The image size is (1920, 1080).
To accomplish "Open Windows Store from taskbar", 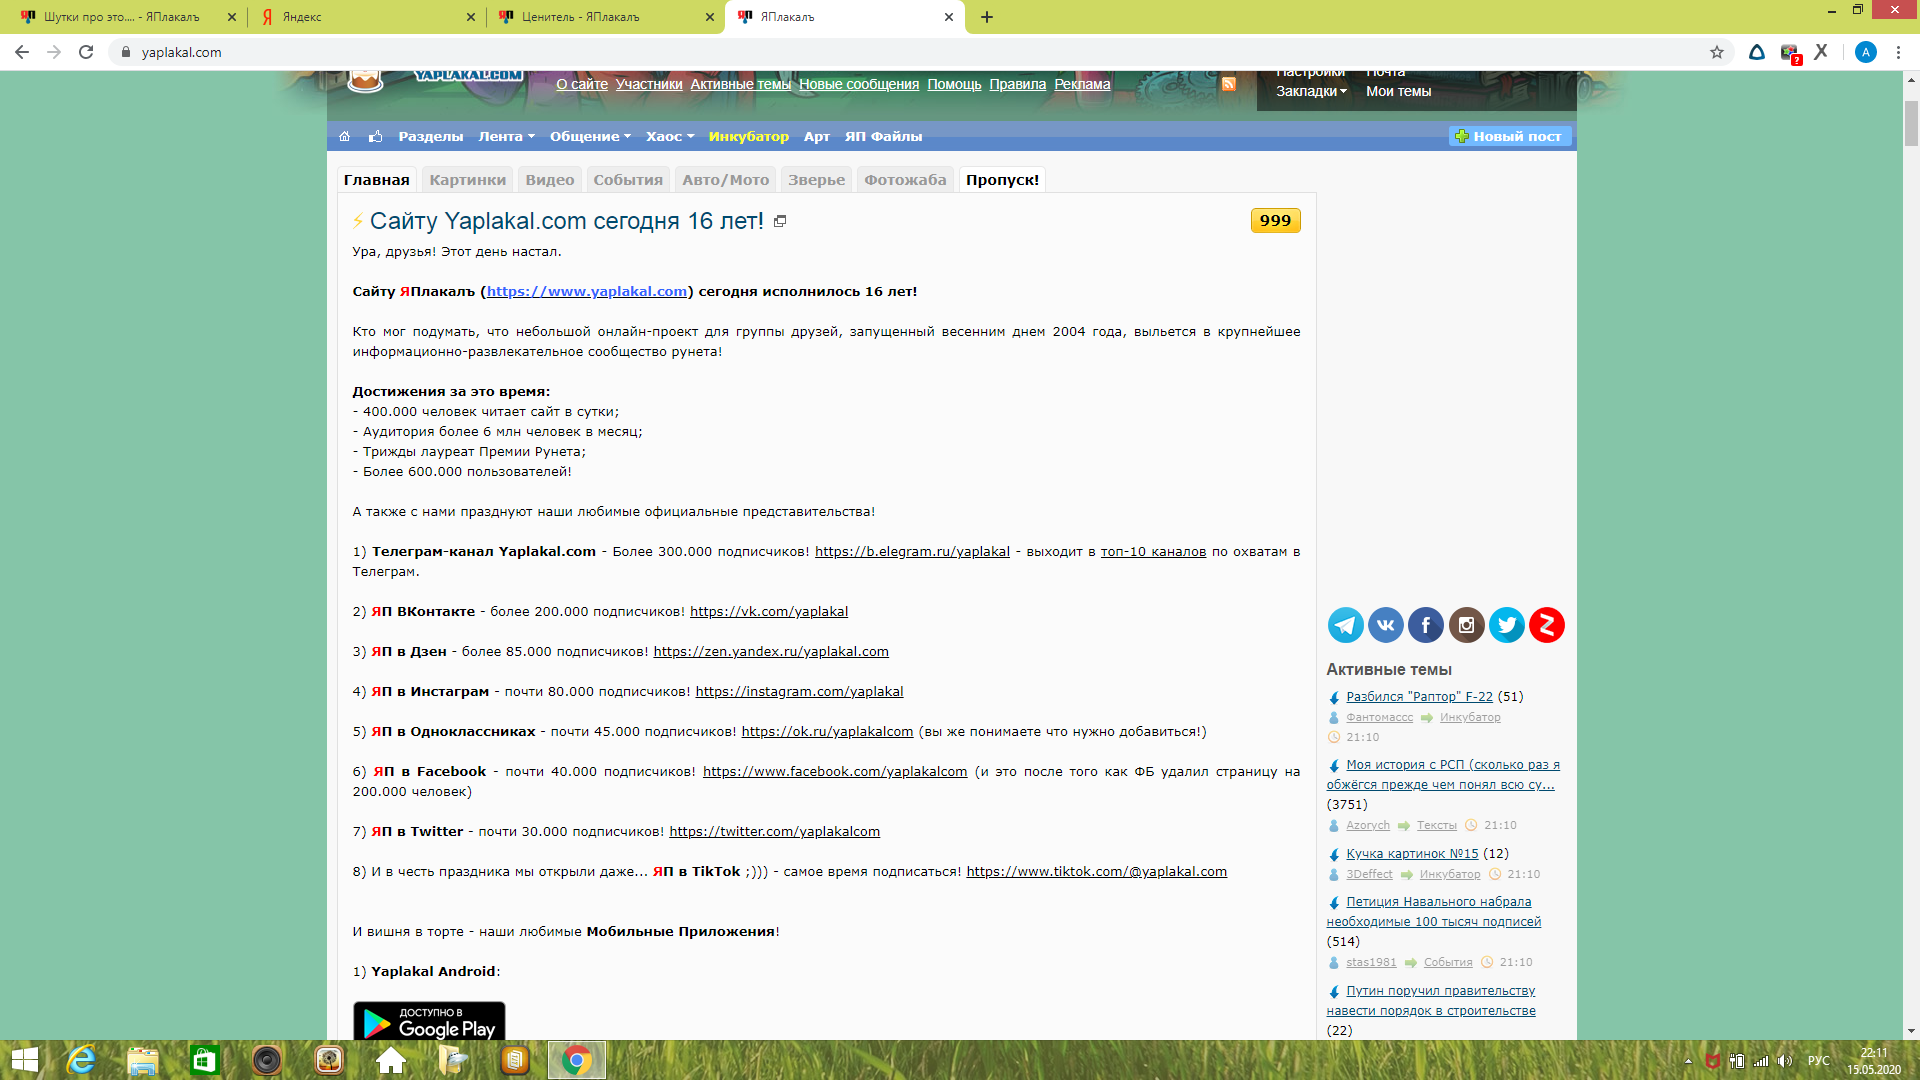I will click(205, 1060).
